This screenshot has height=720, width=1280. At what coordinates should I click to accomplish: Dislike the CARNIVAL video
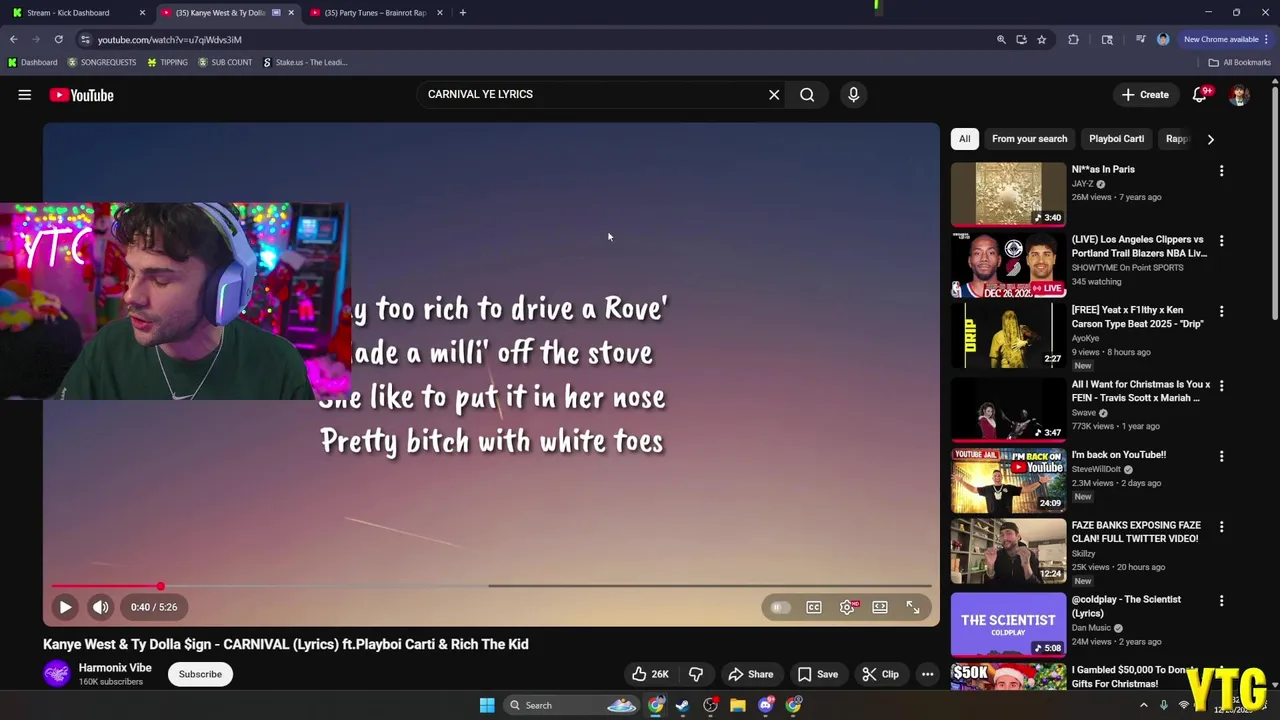(696, 674)
